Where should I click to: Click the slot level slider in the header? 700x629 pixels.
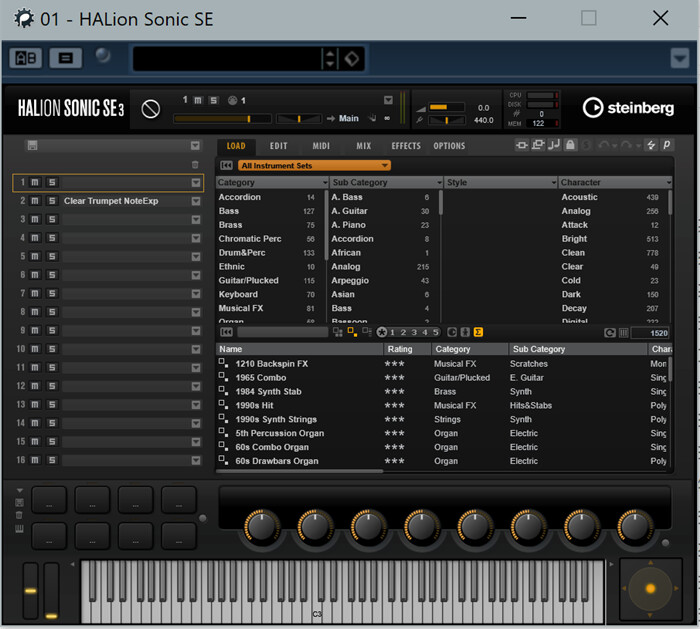pos(222,119)
